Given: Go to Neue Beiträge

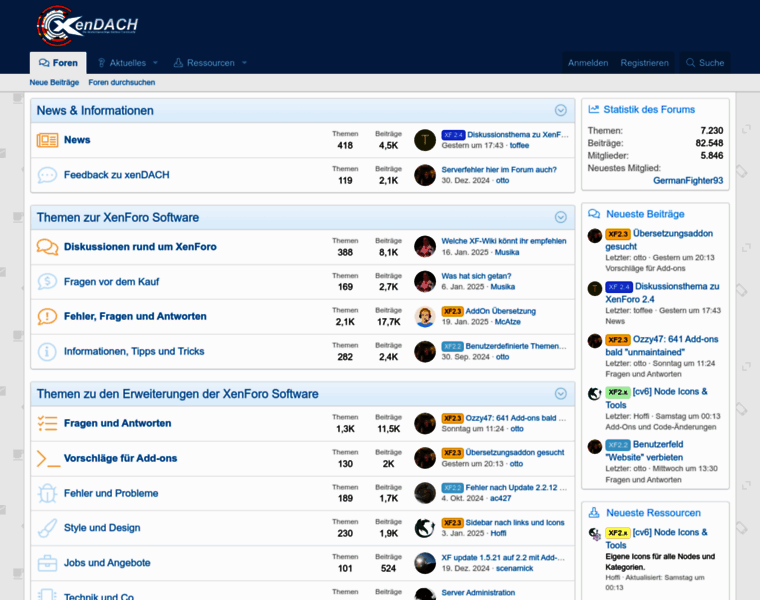Looking at the screenshot, I should pos(54,82).
